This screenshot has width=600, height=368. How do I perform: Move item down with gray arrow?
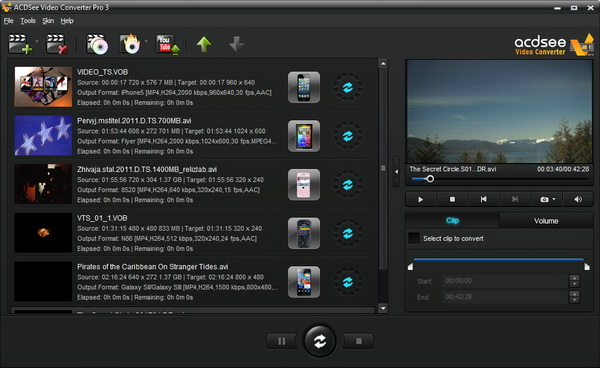(236, 44)
